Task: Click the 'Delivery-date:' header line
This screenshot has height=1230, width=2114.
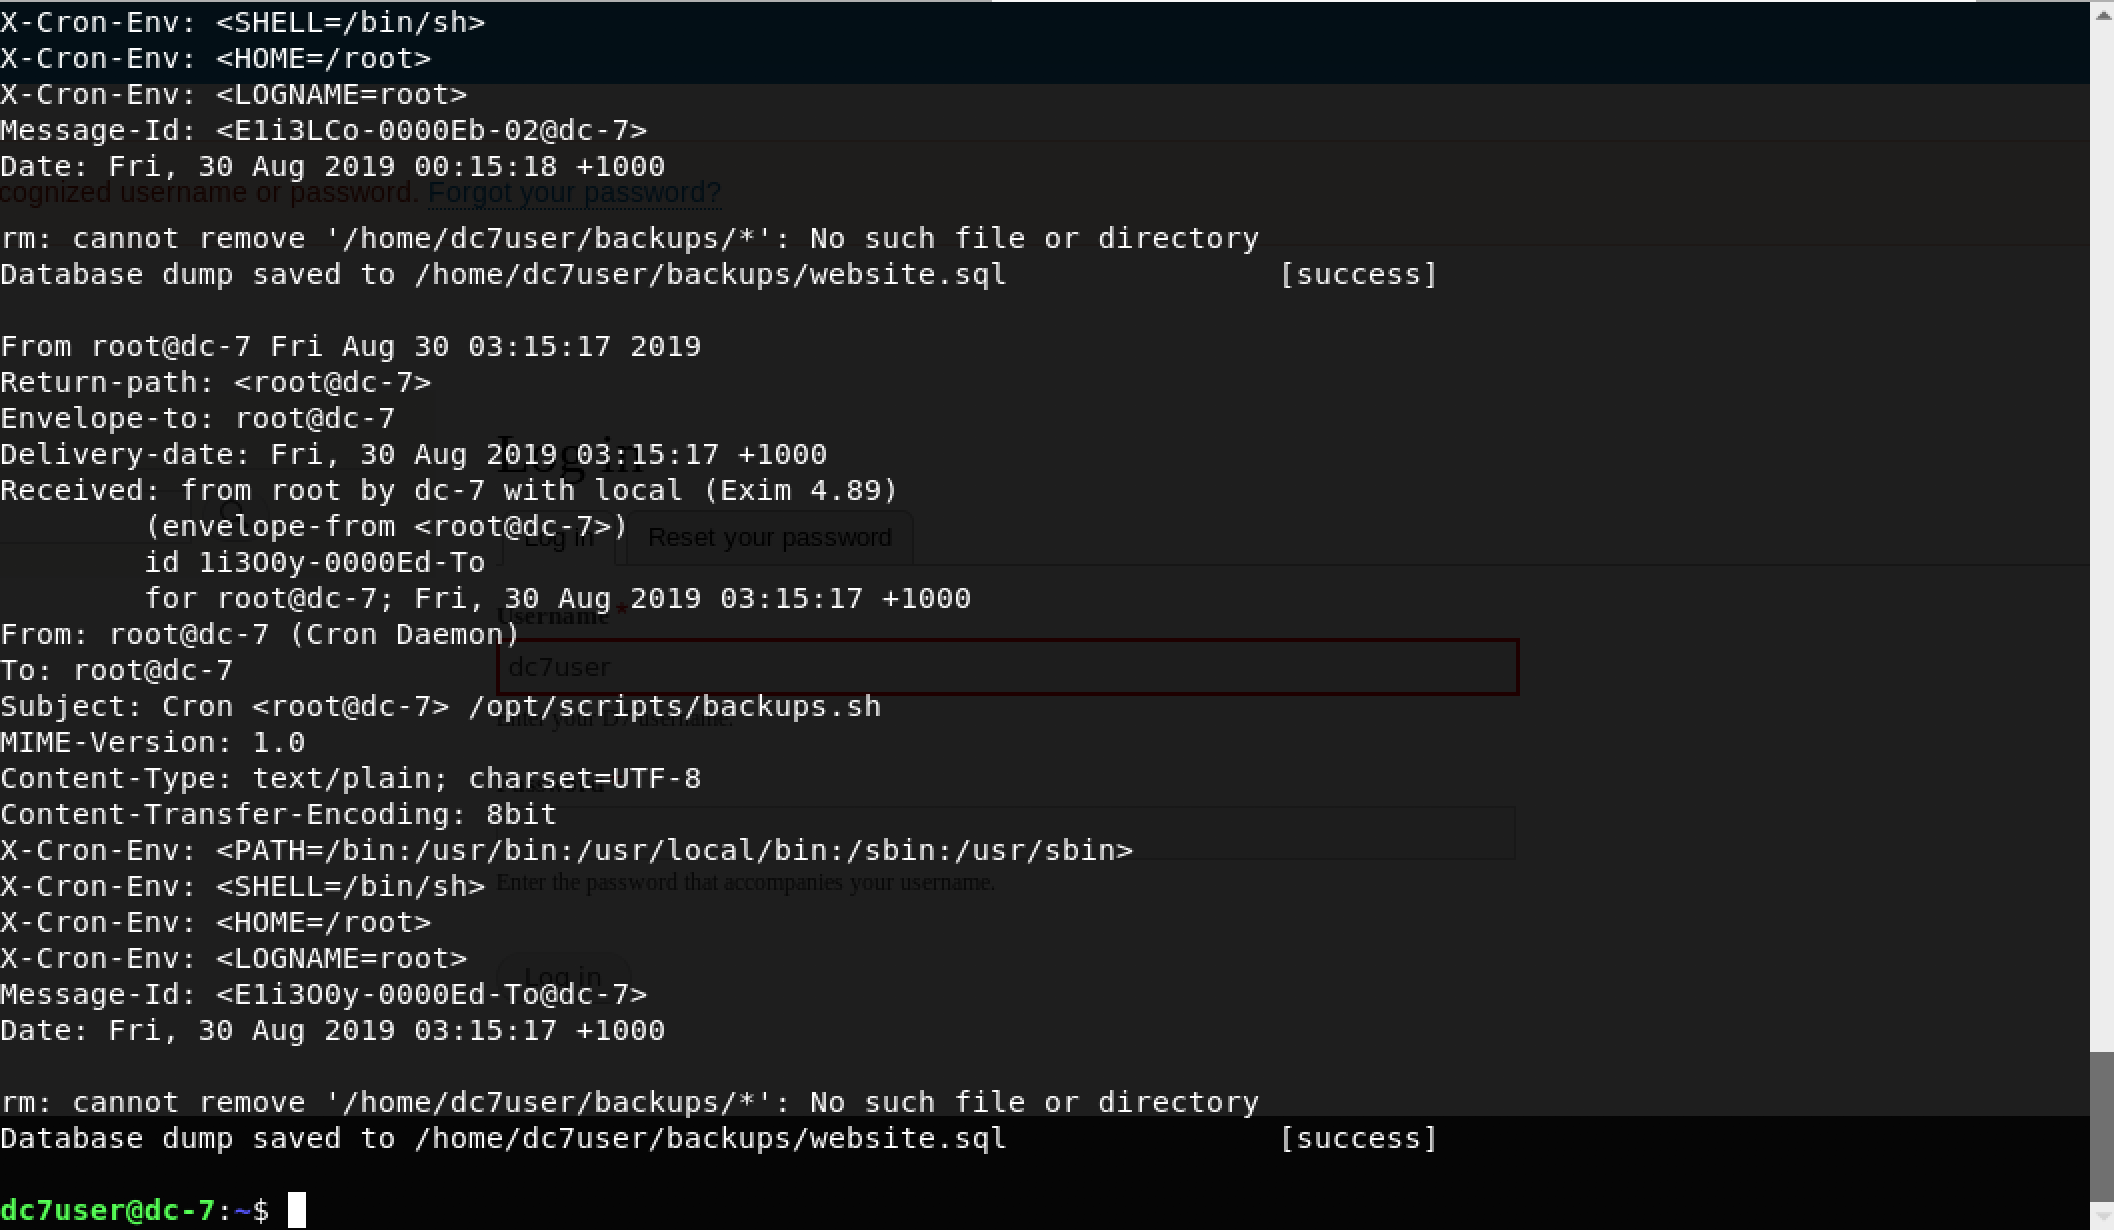Action: click(x=414, y=454)
